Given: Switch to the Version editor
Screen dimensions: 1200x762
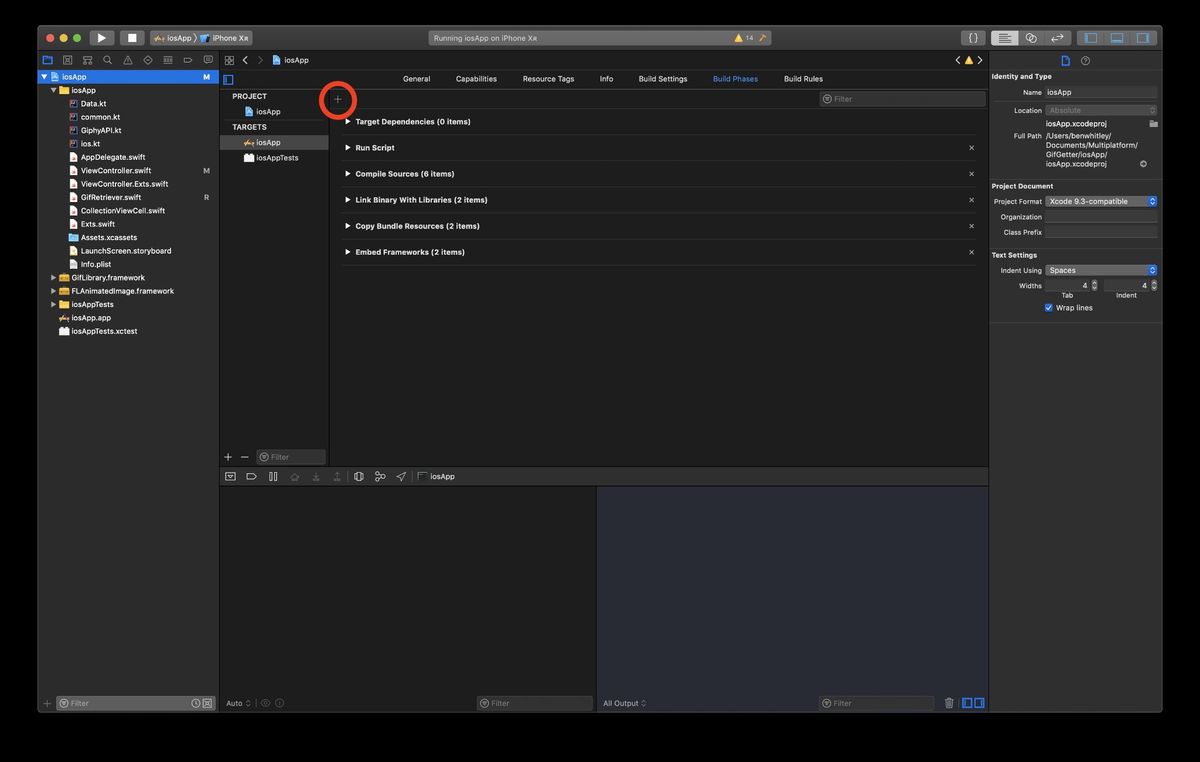Looking at the screenshot, I should [x=1057, y=38].
